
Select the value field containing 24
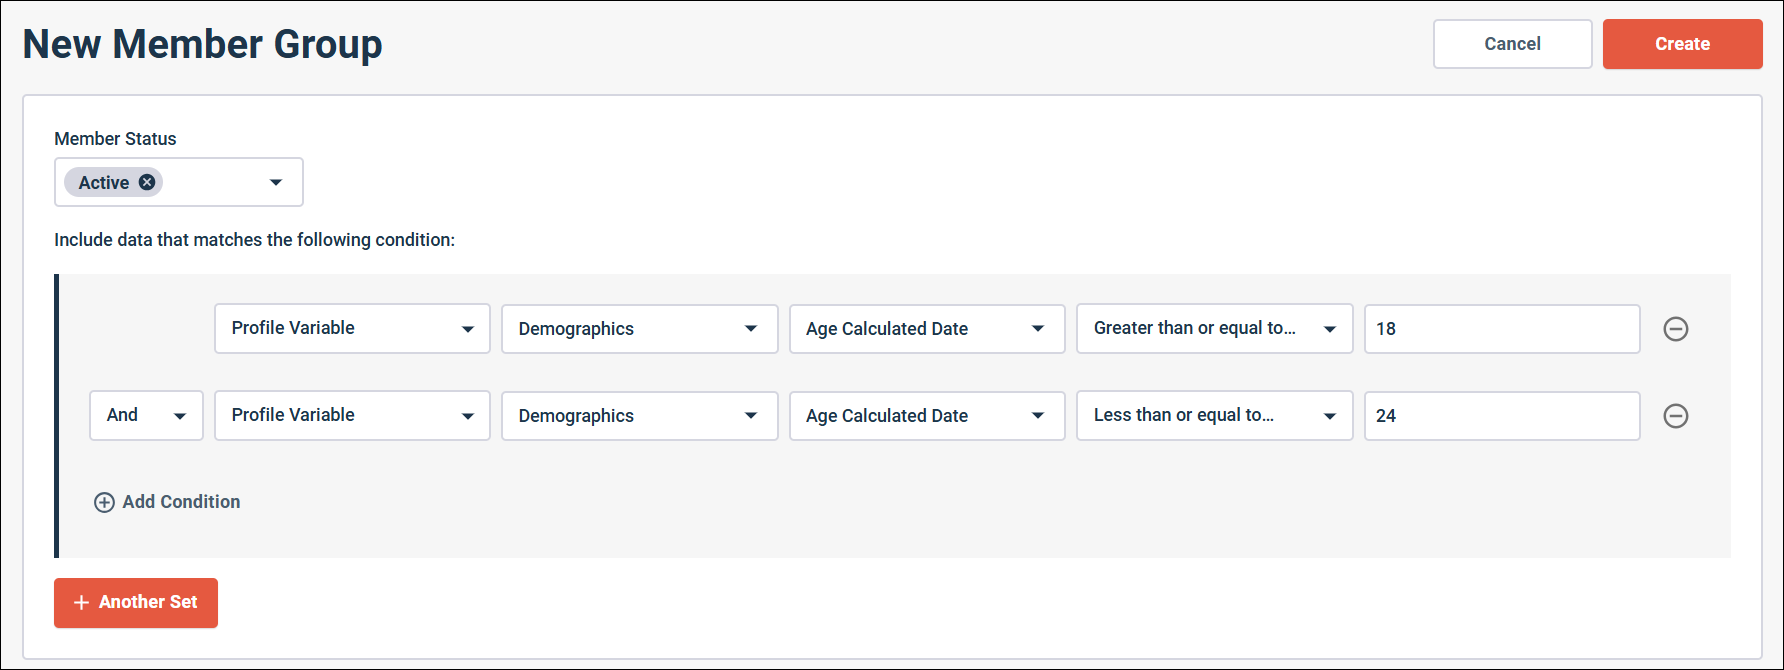pos(1501,416)
